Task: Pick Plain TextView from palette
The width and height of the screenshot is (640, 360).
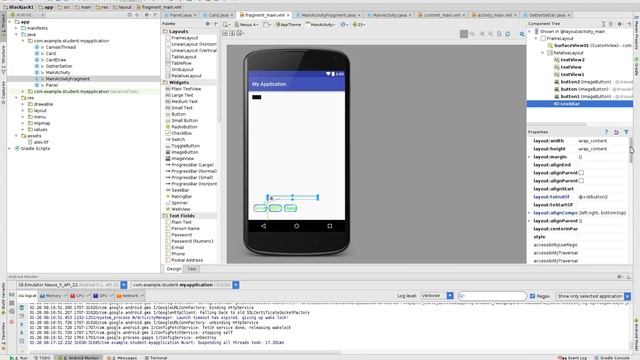Action: (x=186, y=89)
